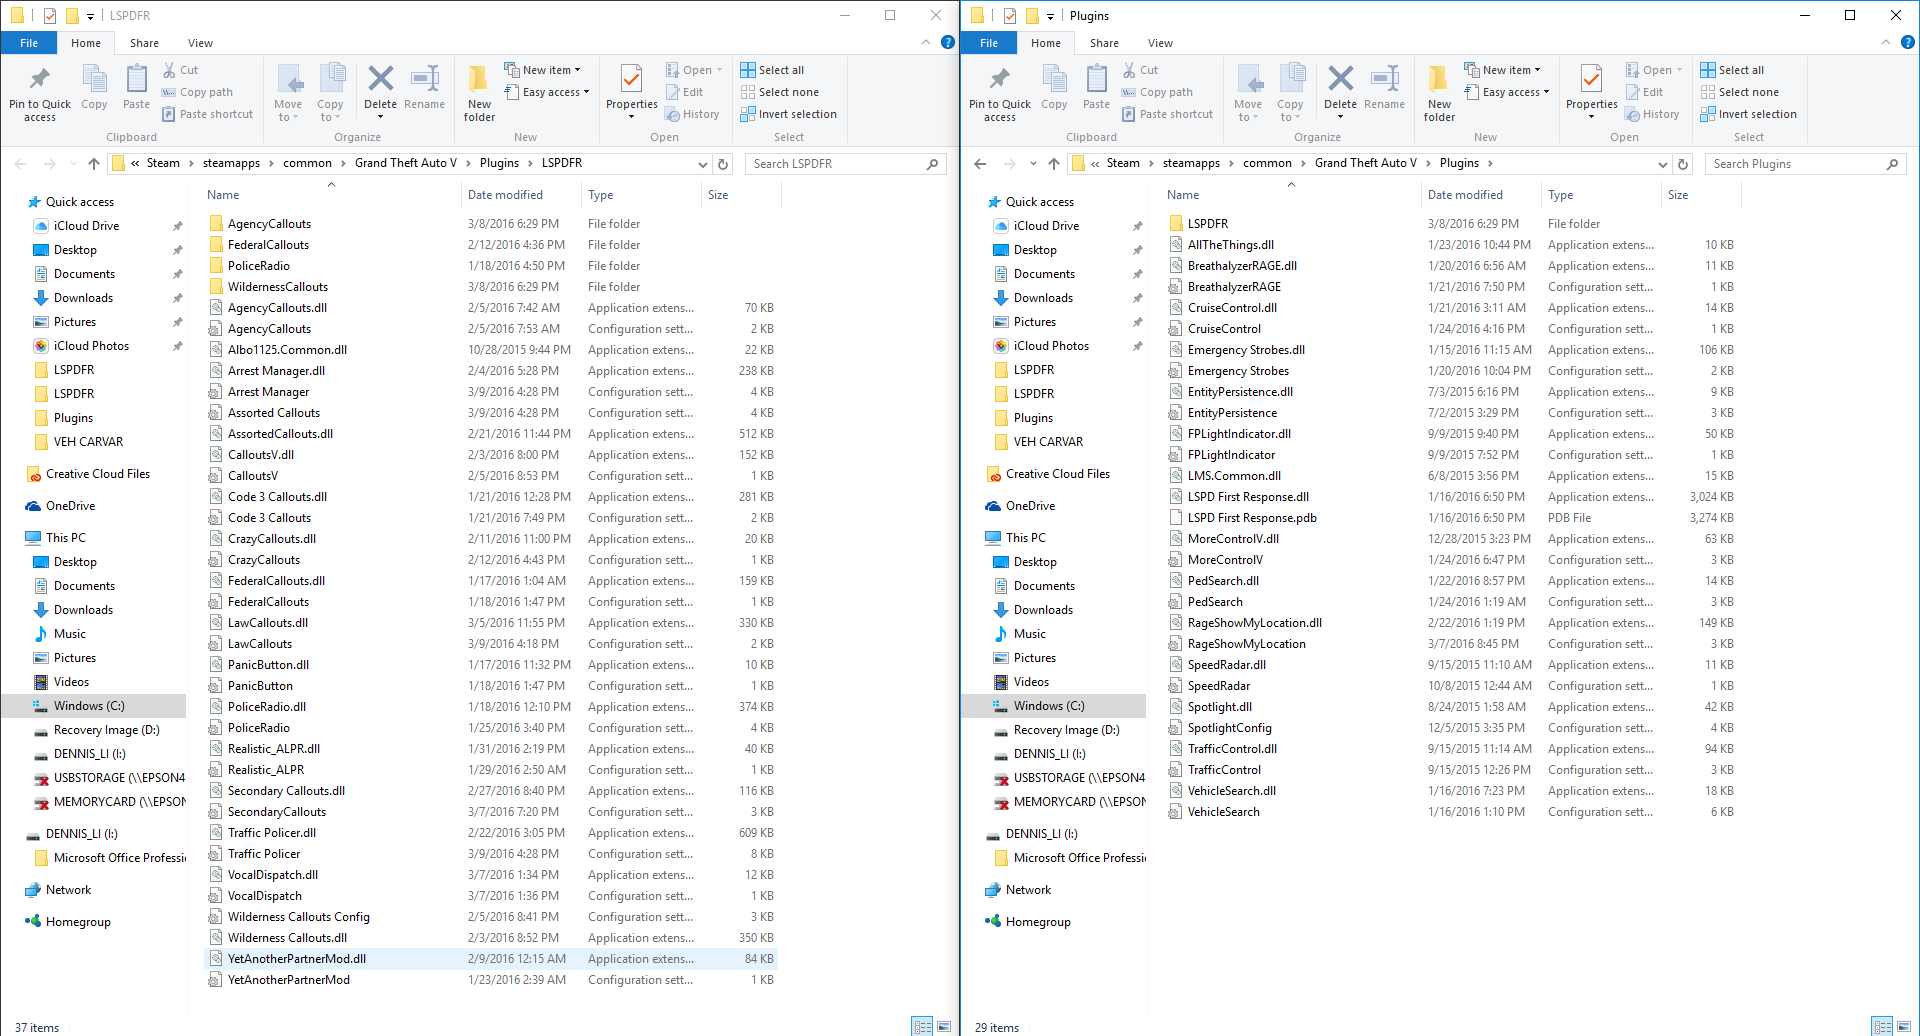
Task: Click steamapps breadcrumb in Plugins window
Action: pyautogui.click(x=1191, y=163)
